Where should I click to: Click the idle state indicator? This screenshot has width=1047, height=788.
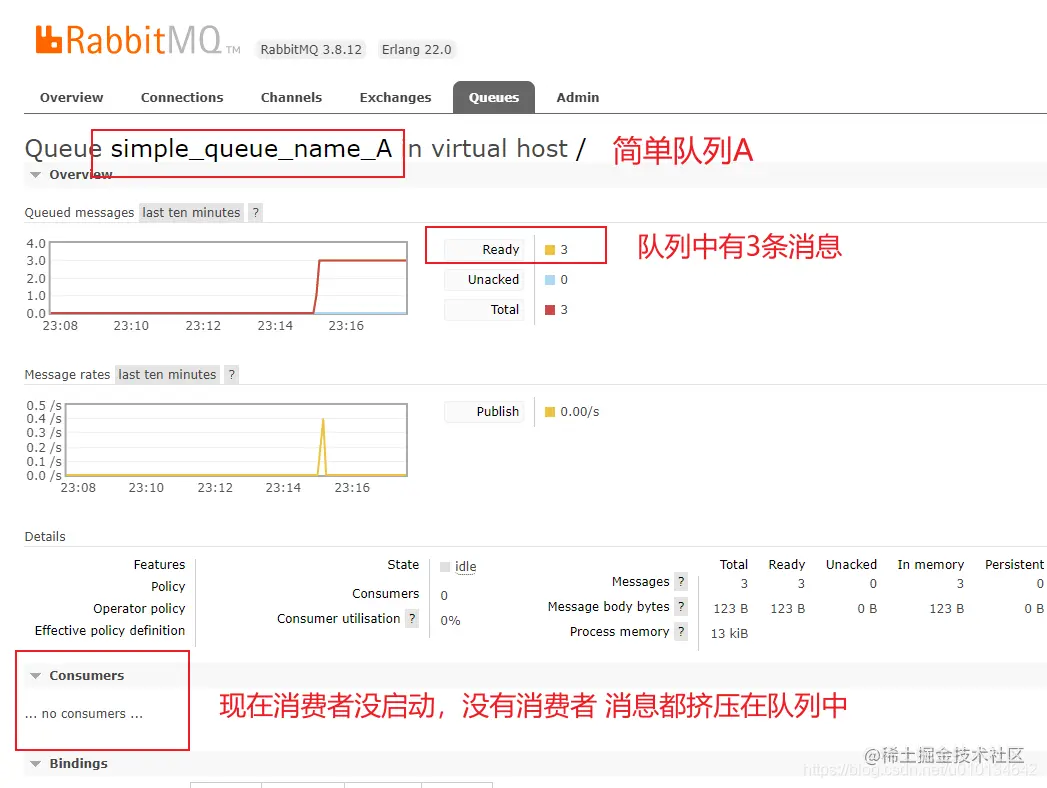coord(459,567)
